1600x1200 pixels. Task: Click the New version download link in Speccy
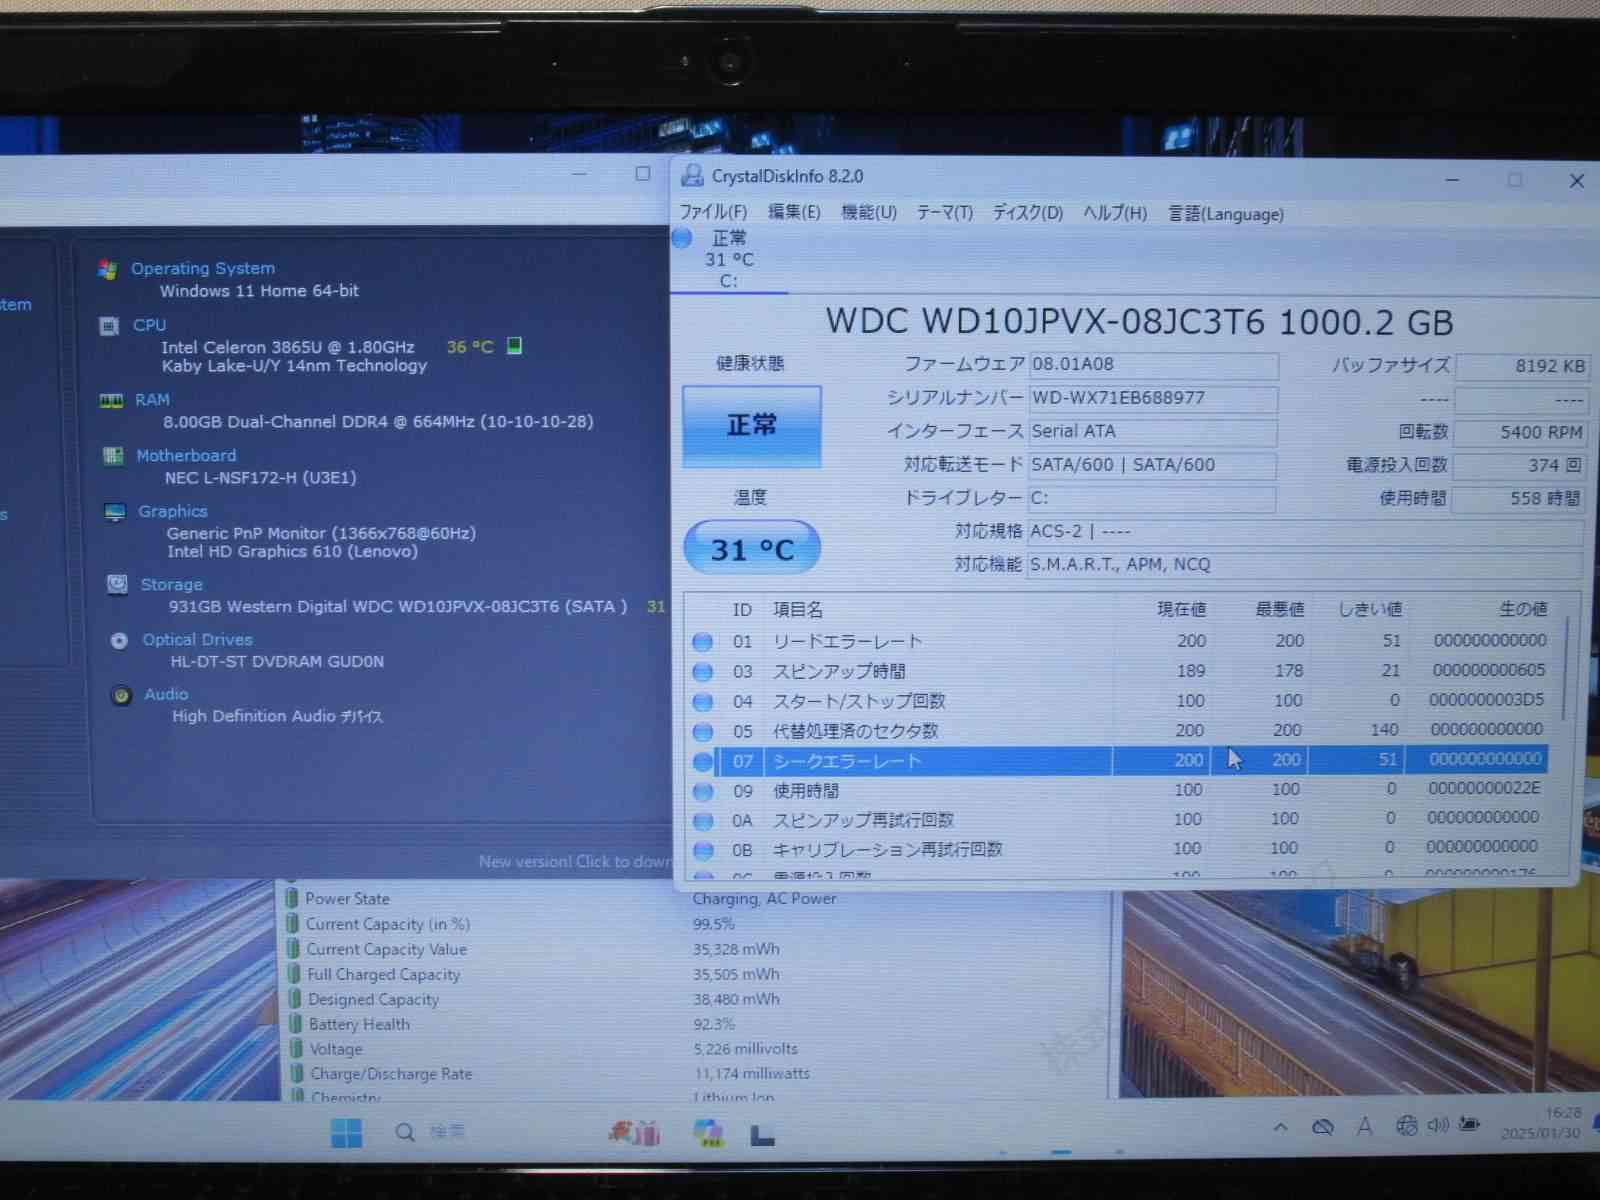click(574, 862)
